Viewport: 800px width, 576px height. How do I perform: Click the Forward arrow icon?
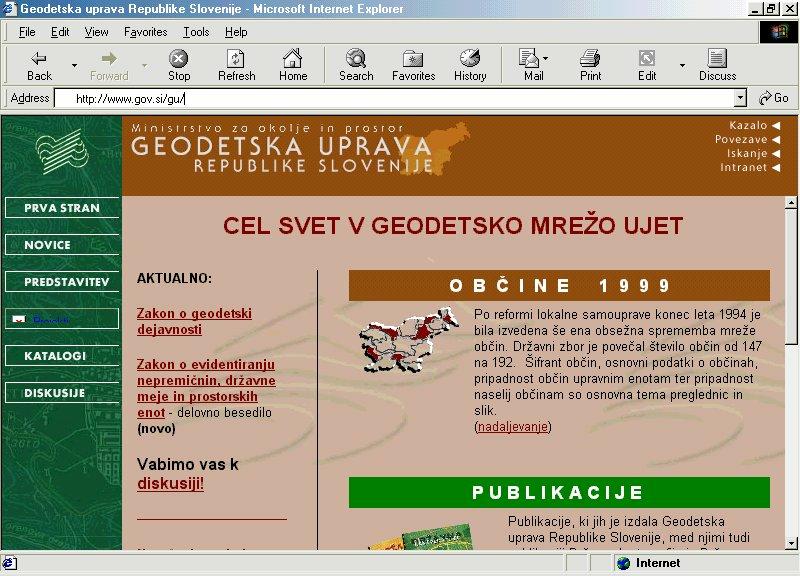(x=109, y=58)
